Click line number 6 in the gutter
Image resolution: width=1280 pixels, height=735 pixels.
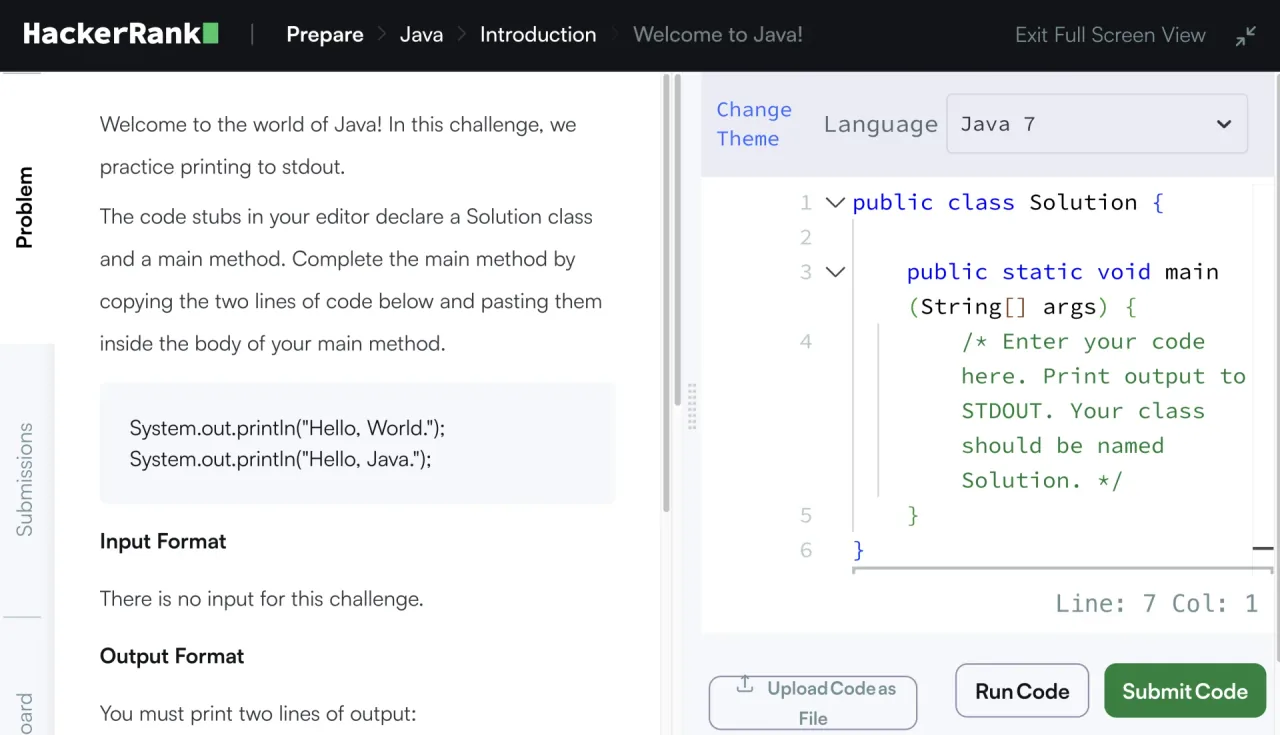[806, 551]
